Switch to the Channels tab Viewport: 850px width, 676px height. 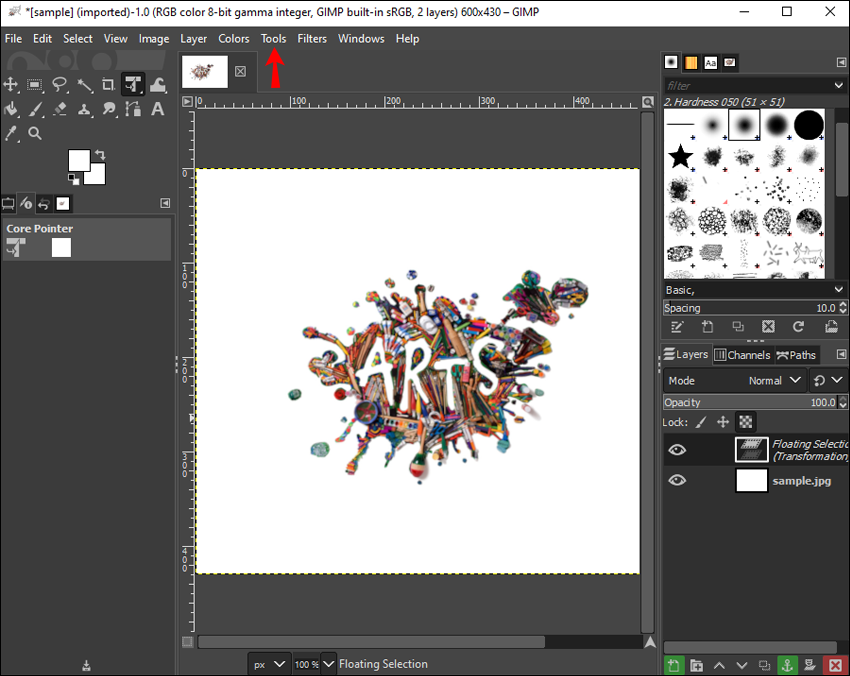[x=742, y=355]
